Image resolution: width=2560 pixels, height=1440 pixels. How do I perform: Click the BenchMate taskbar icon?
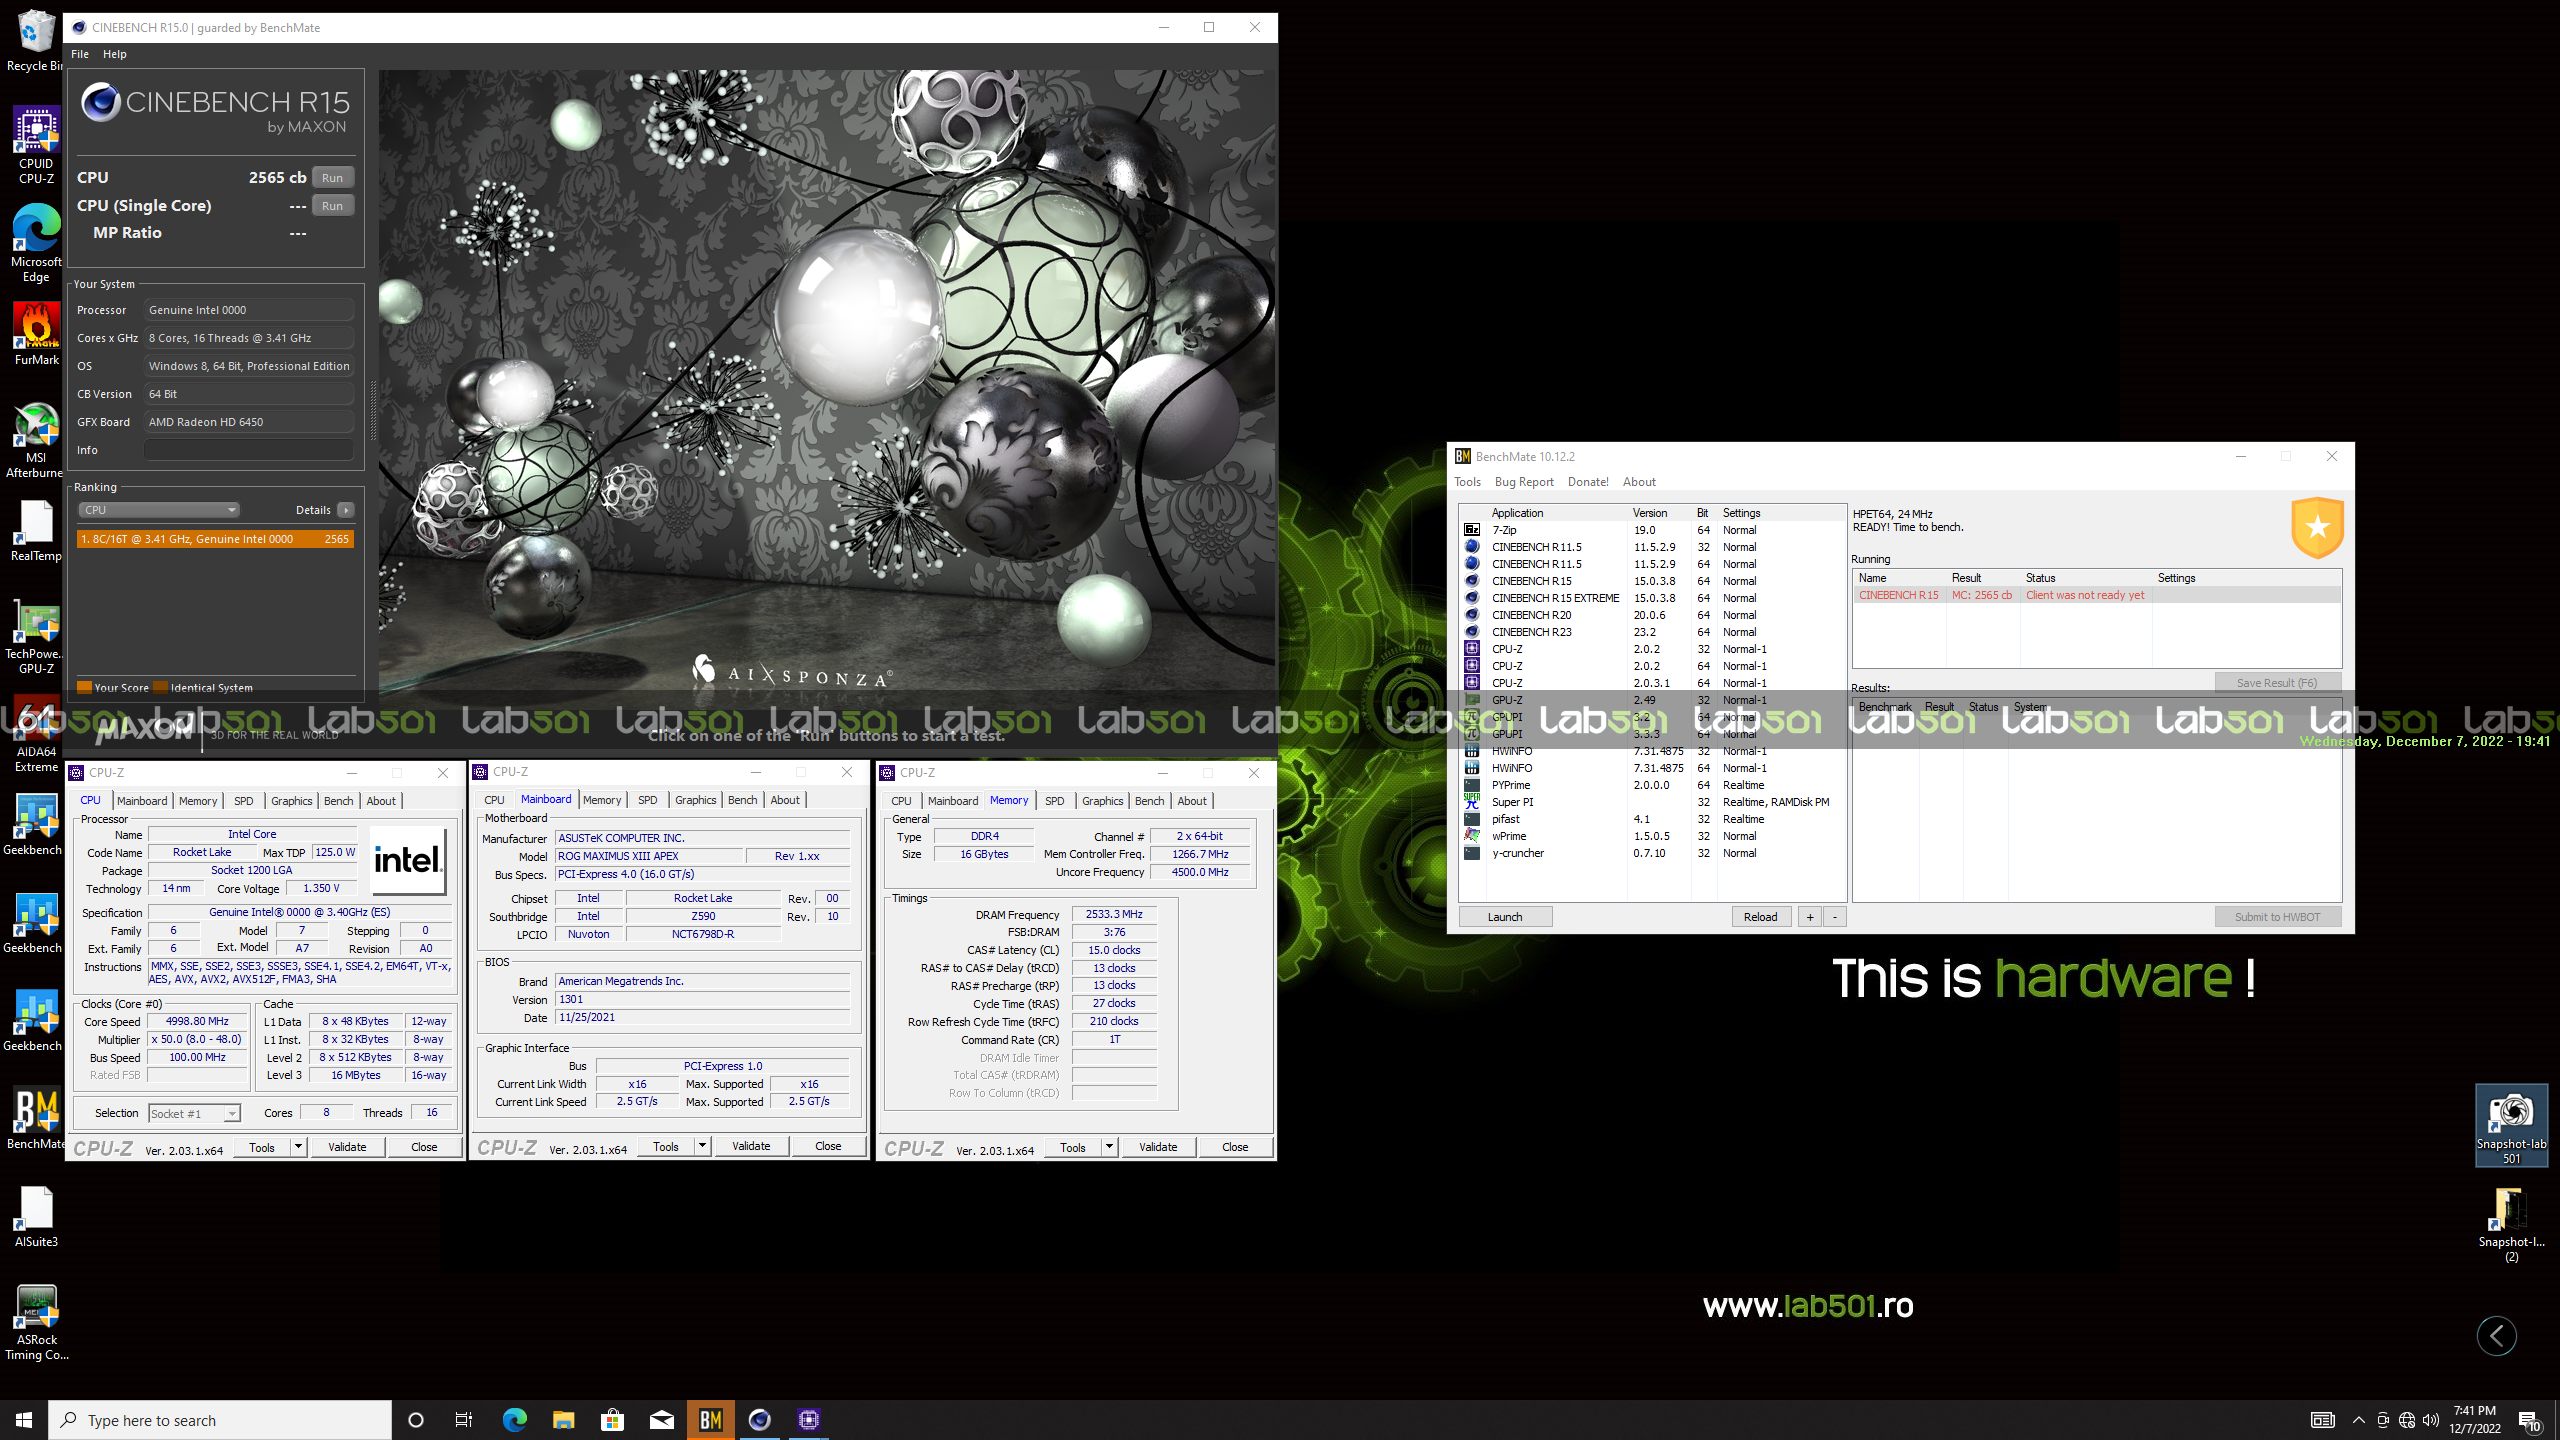(711, 1419)
